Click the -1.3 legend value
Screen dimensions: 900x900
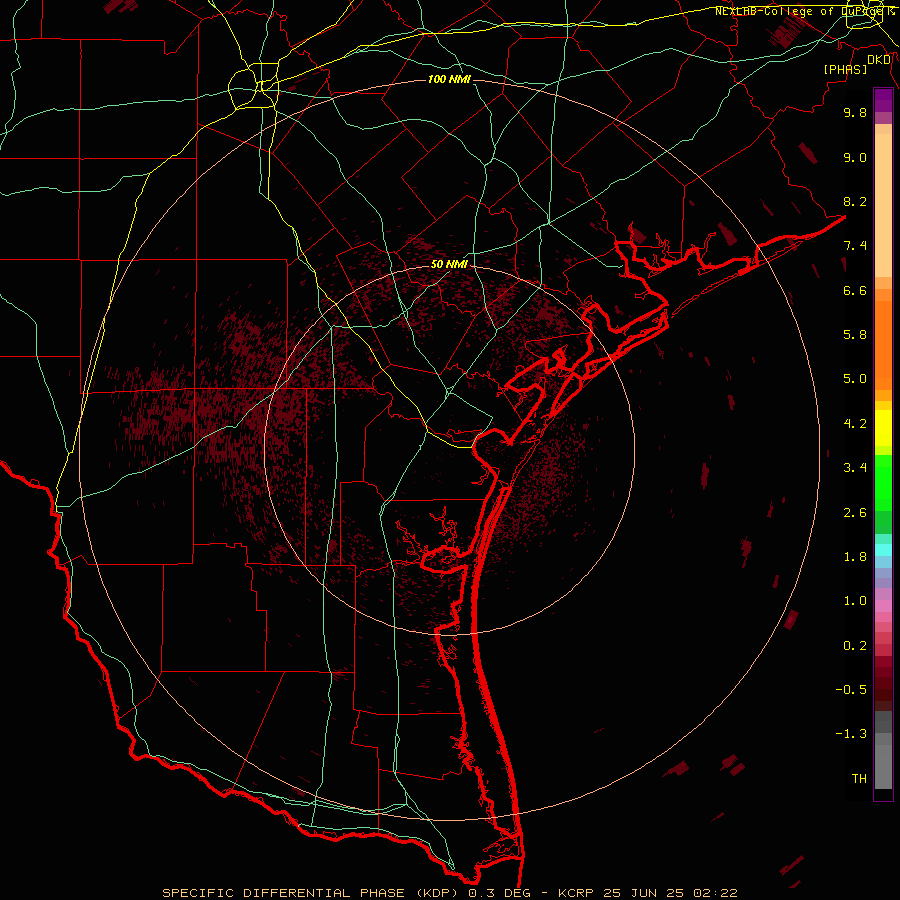pos(851,734)
